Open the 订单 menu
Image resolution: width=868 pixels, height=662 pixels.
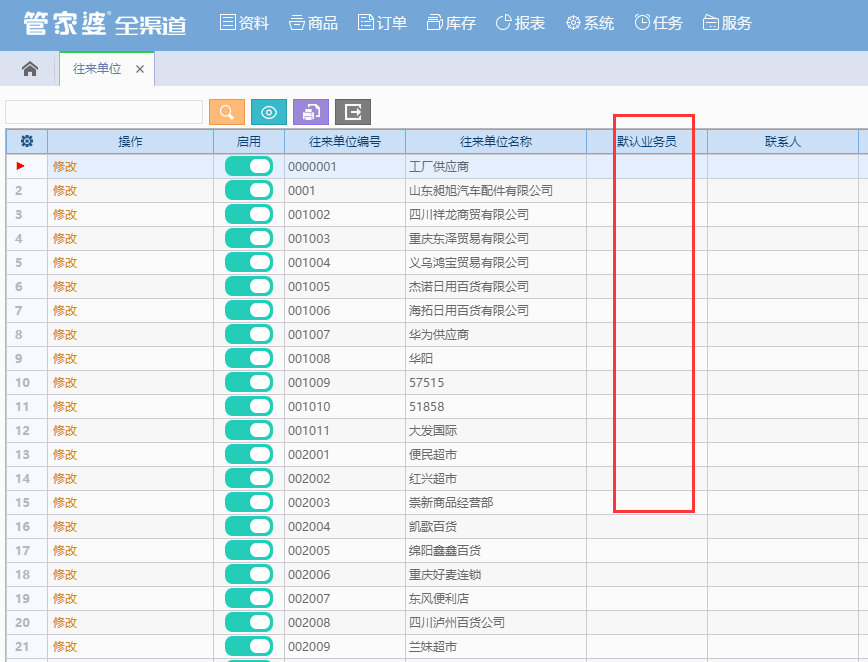pyautogui.click(x=382, y=23)
